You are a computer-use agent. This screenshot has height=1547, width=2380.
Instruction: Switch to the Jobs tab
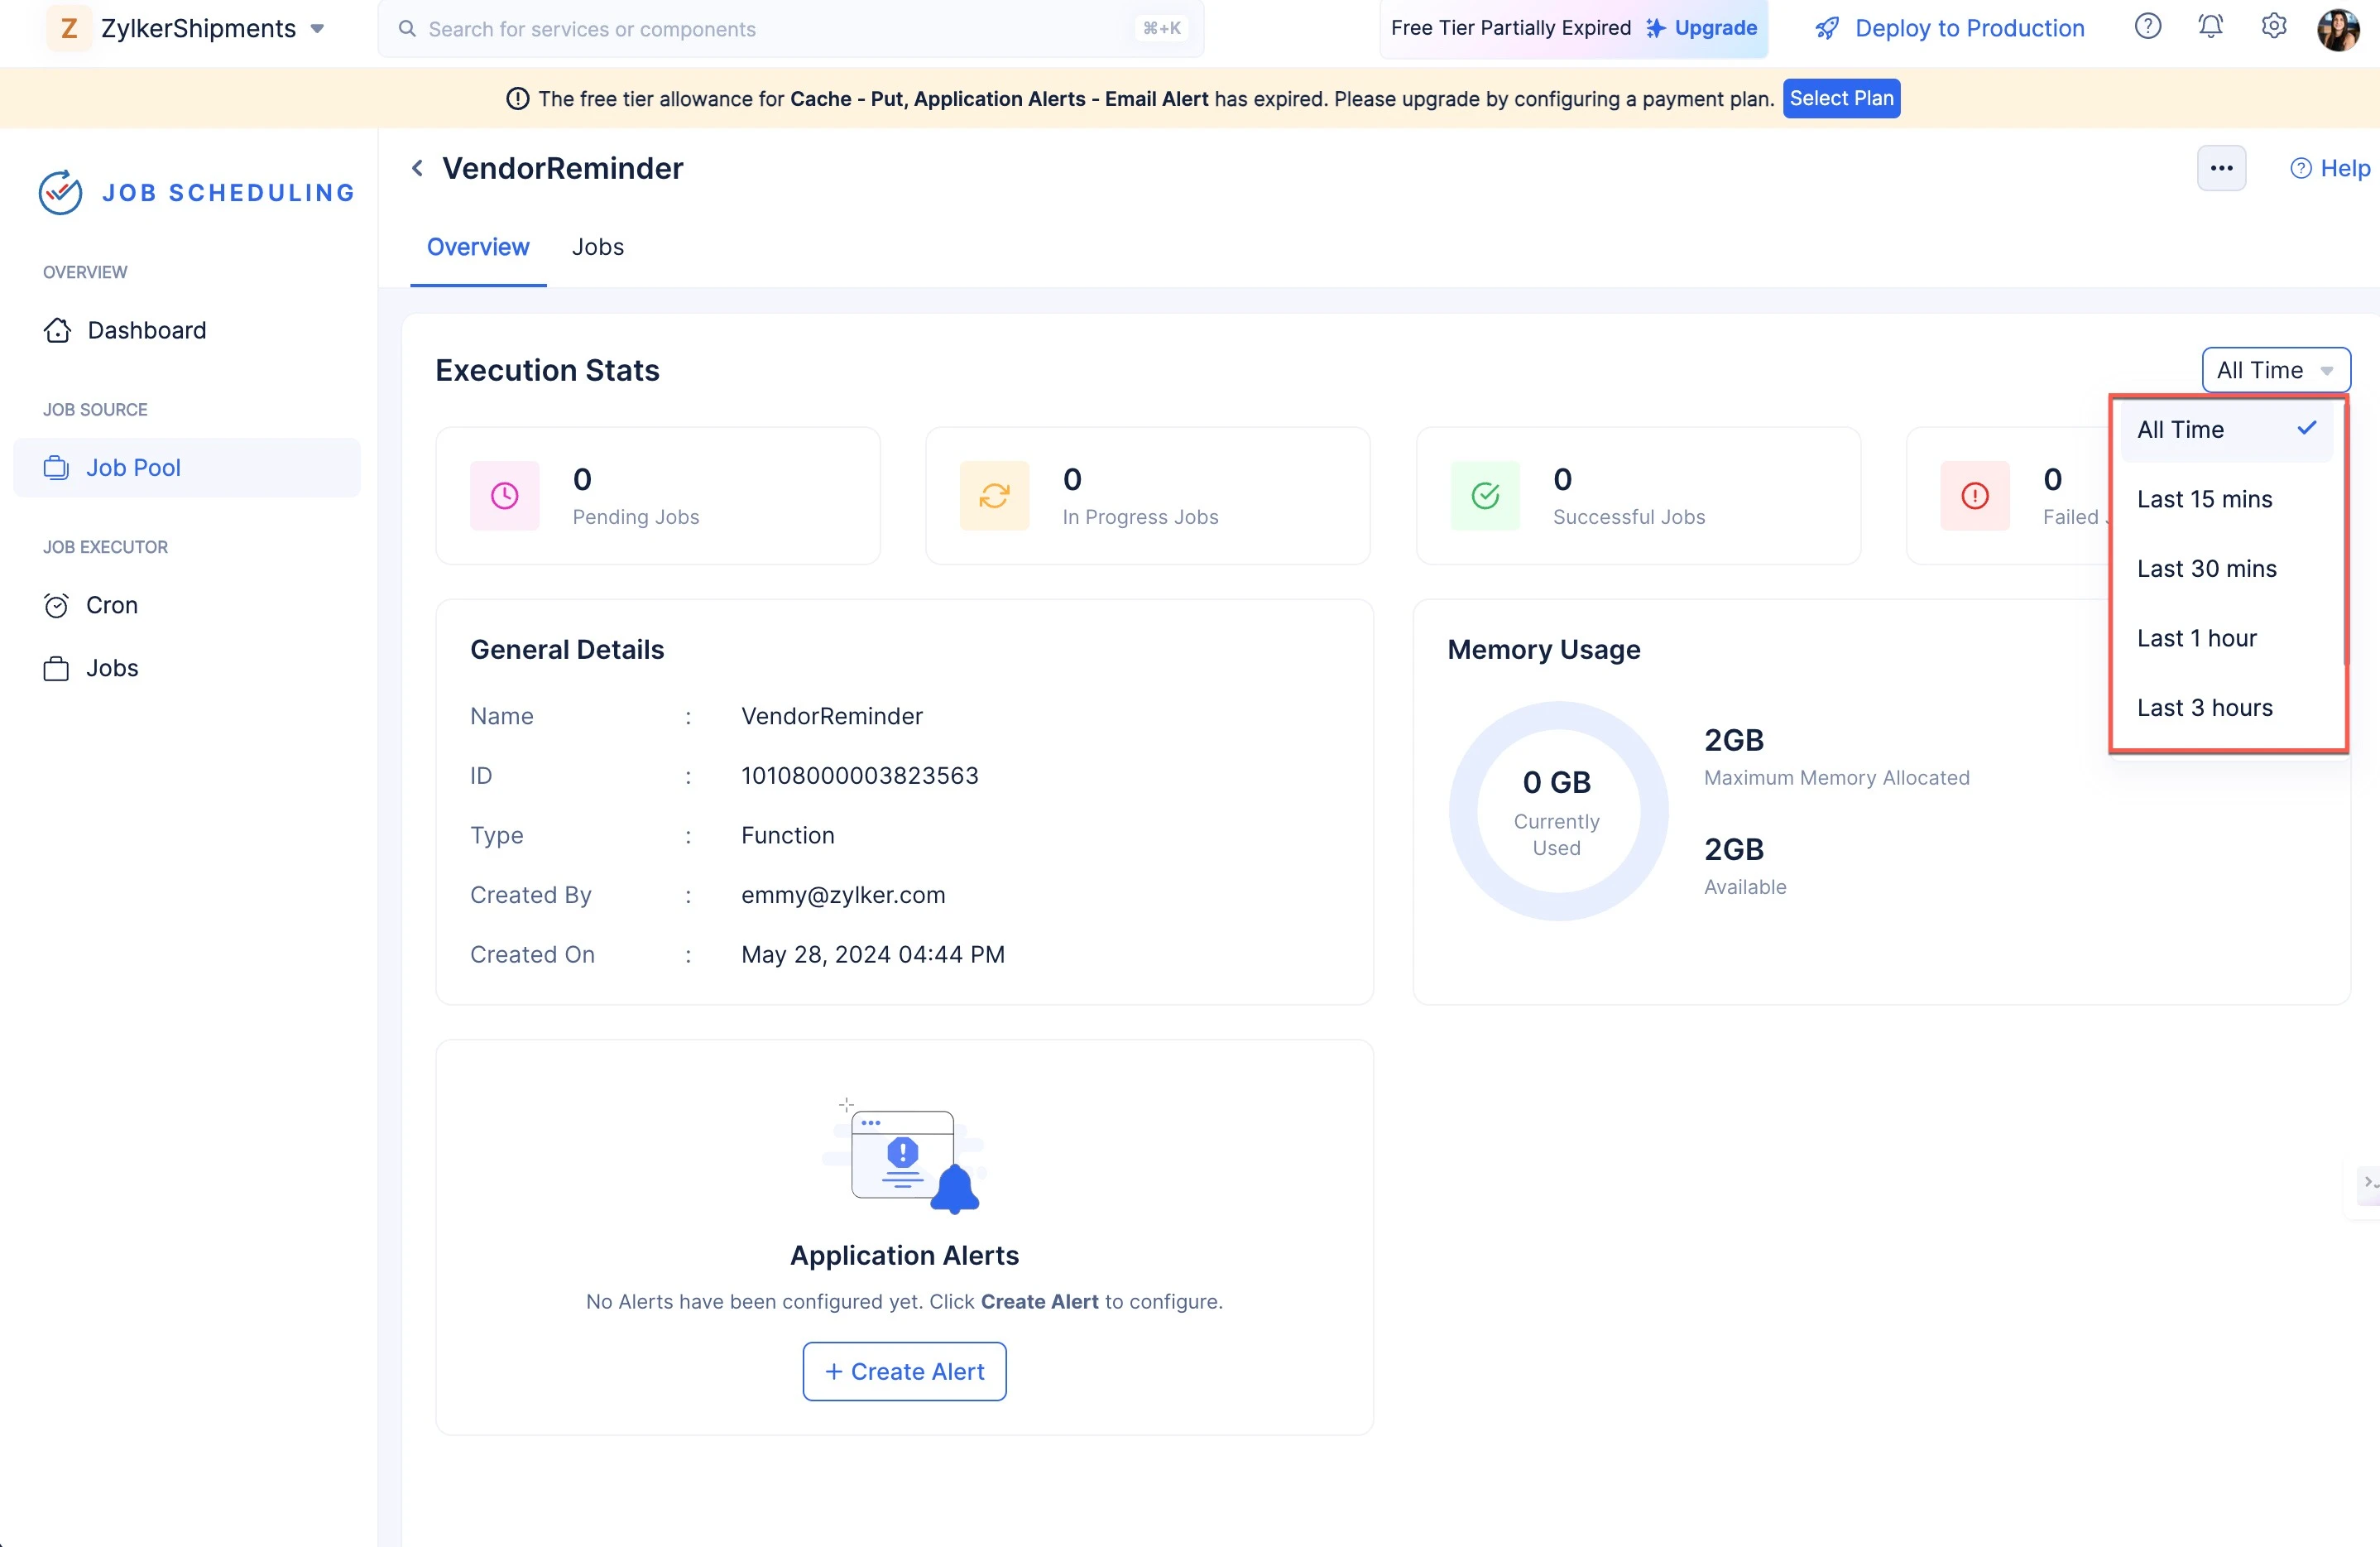(x=597, y=247)
